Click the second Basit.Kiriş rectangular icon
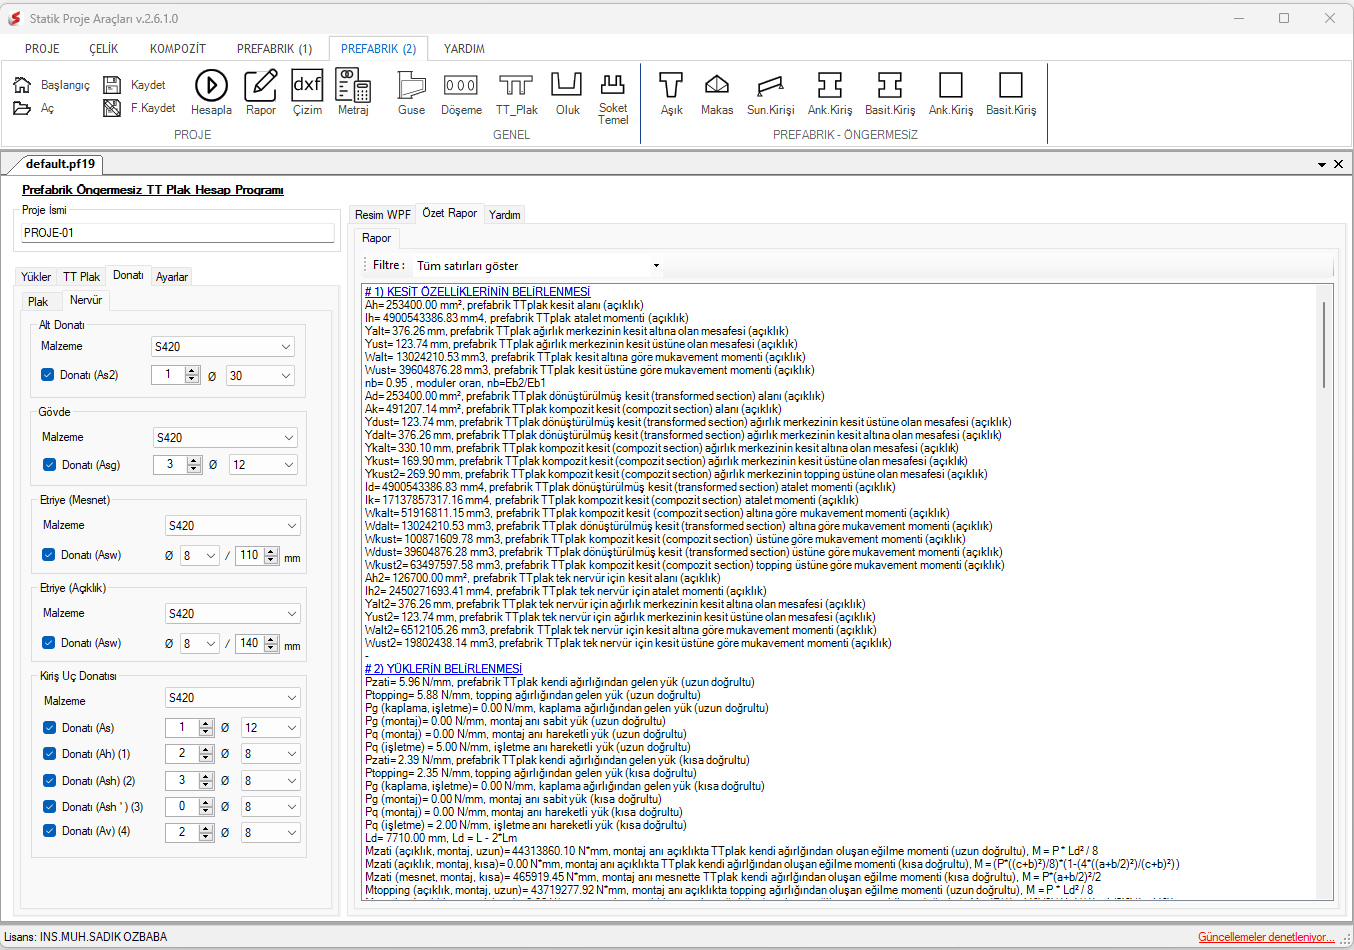 point(1011,85)
